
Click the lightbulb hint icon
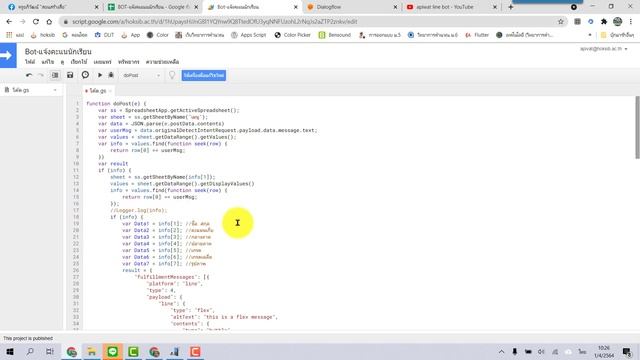tap(172, 75)
